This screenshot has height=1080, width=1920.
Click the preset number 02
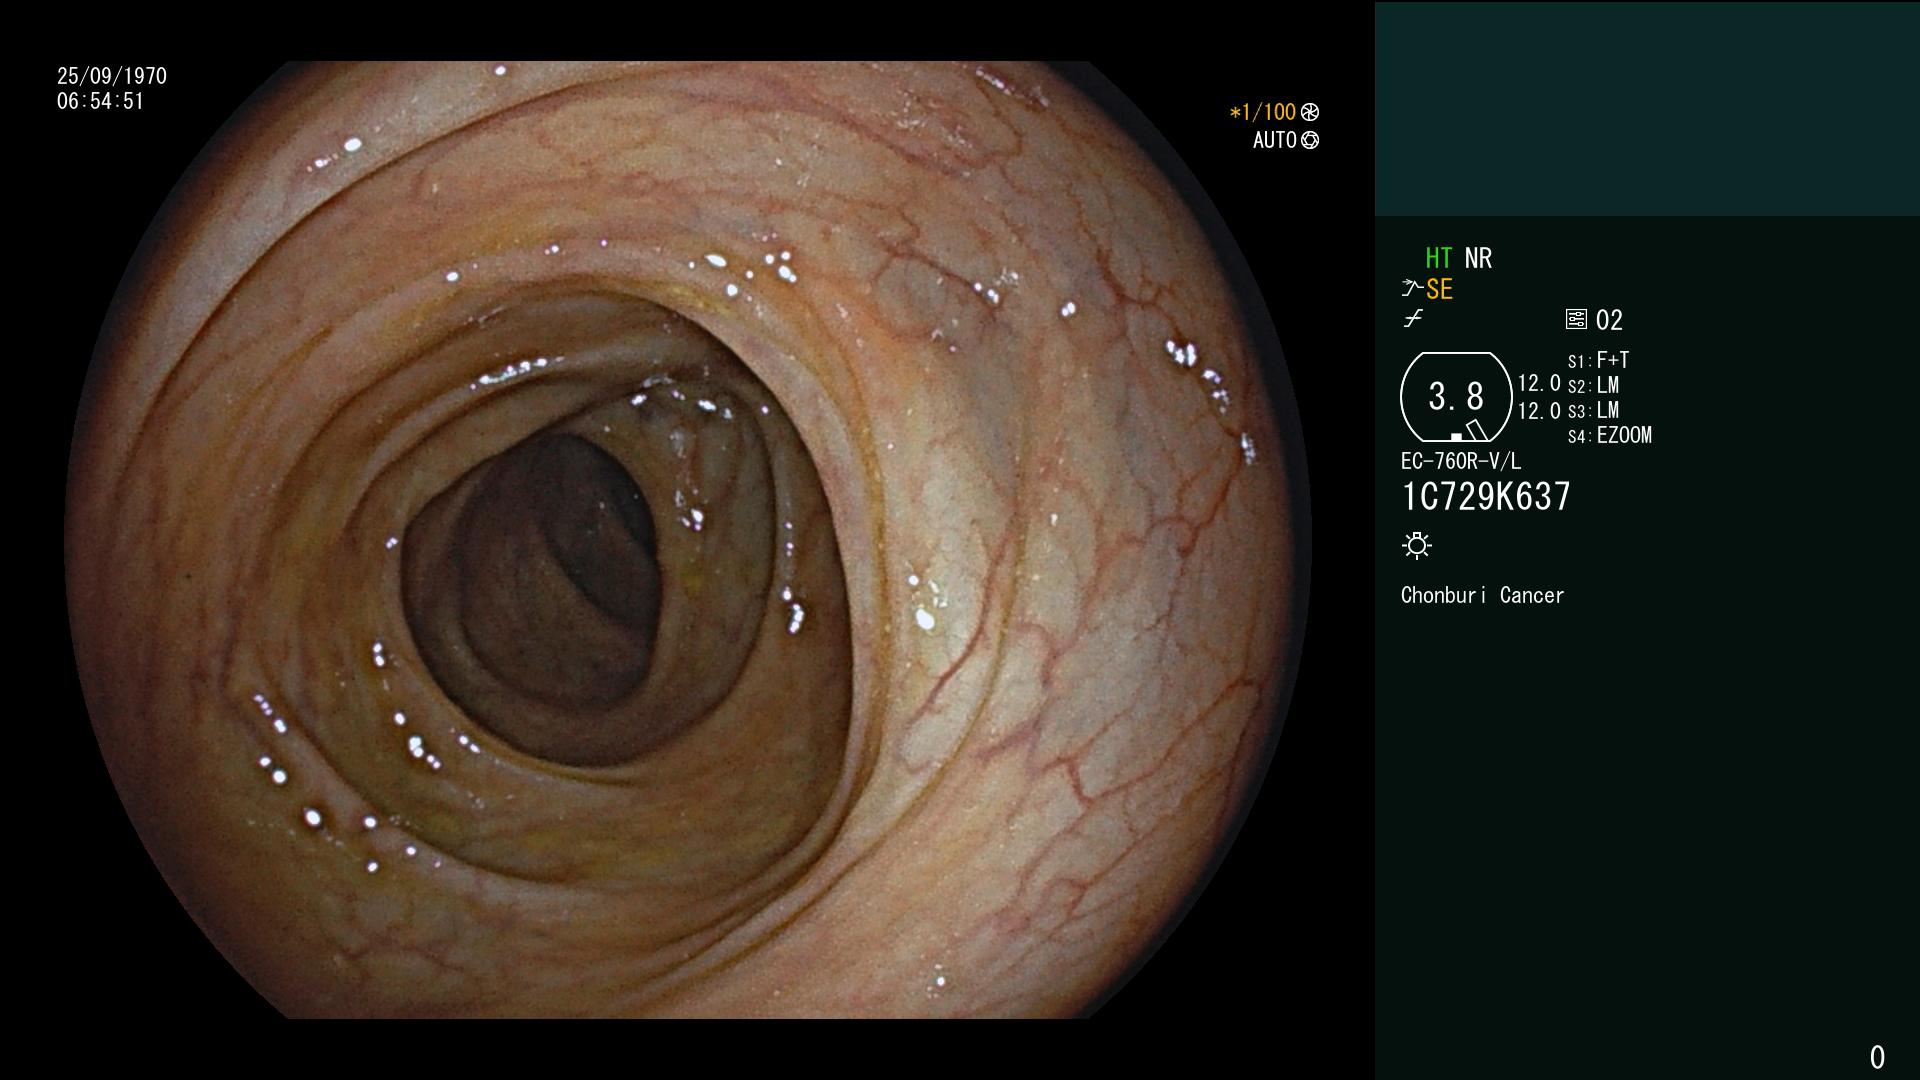click(x=1609, y=320)
